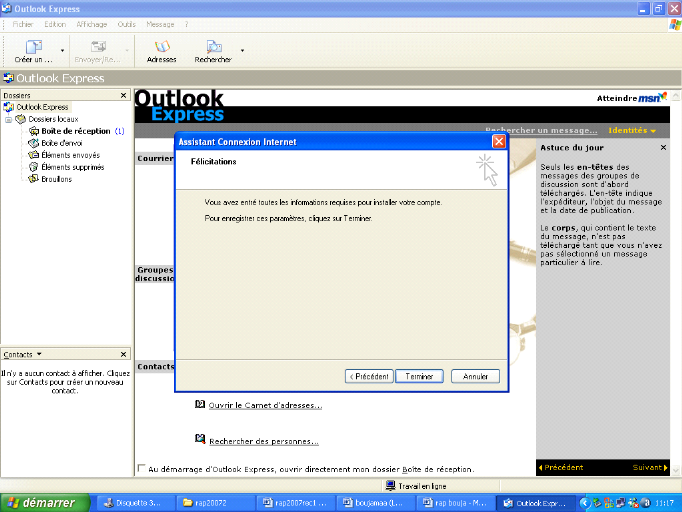Open the Créer un message dropdown arrow

point(63,50)
